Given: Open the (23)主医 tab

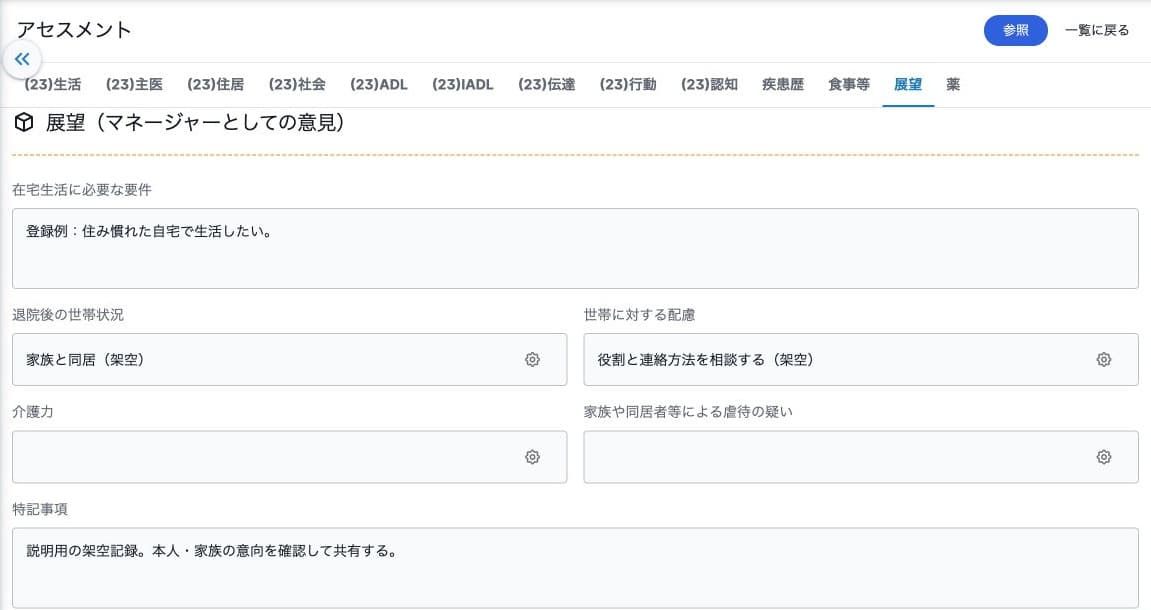Looking at the screenshot, I should 134,84.
